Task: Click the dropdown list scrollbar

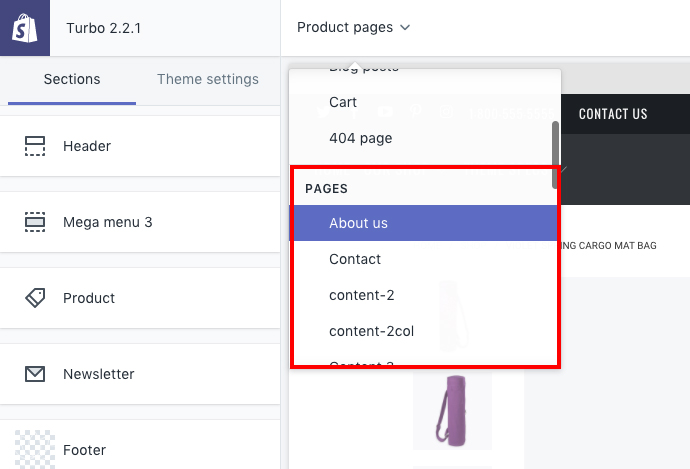Action: click(556, 143)
